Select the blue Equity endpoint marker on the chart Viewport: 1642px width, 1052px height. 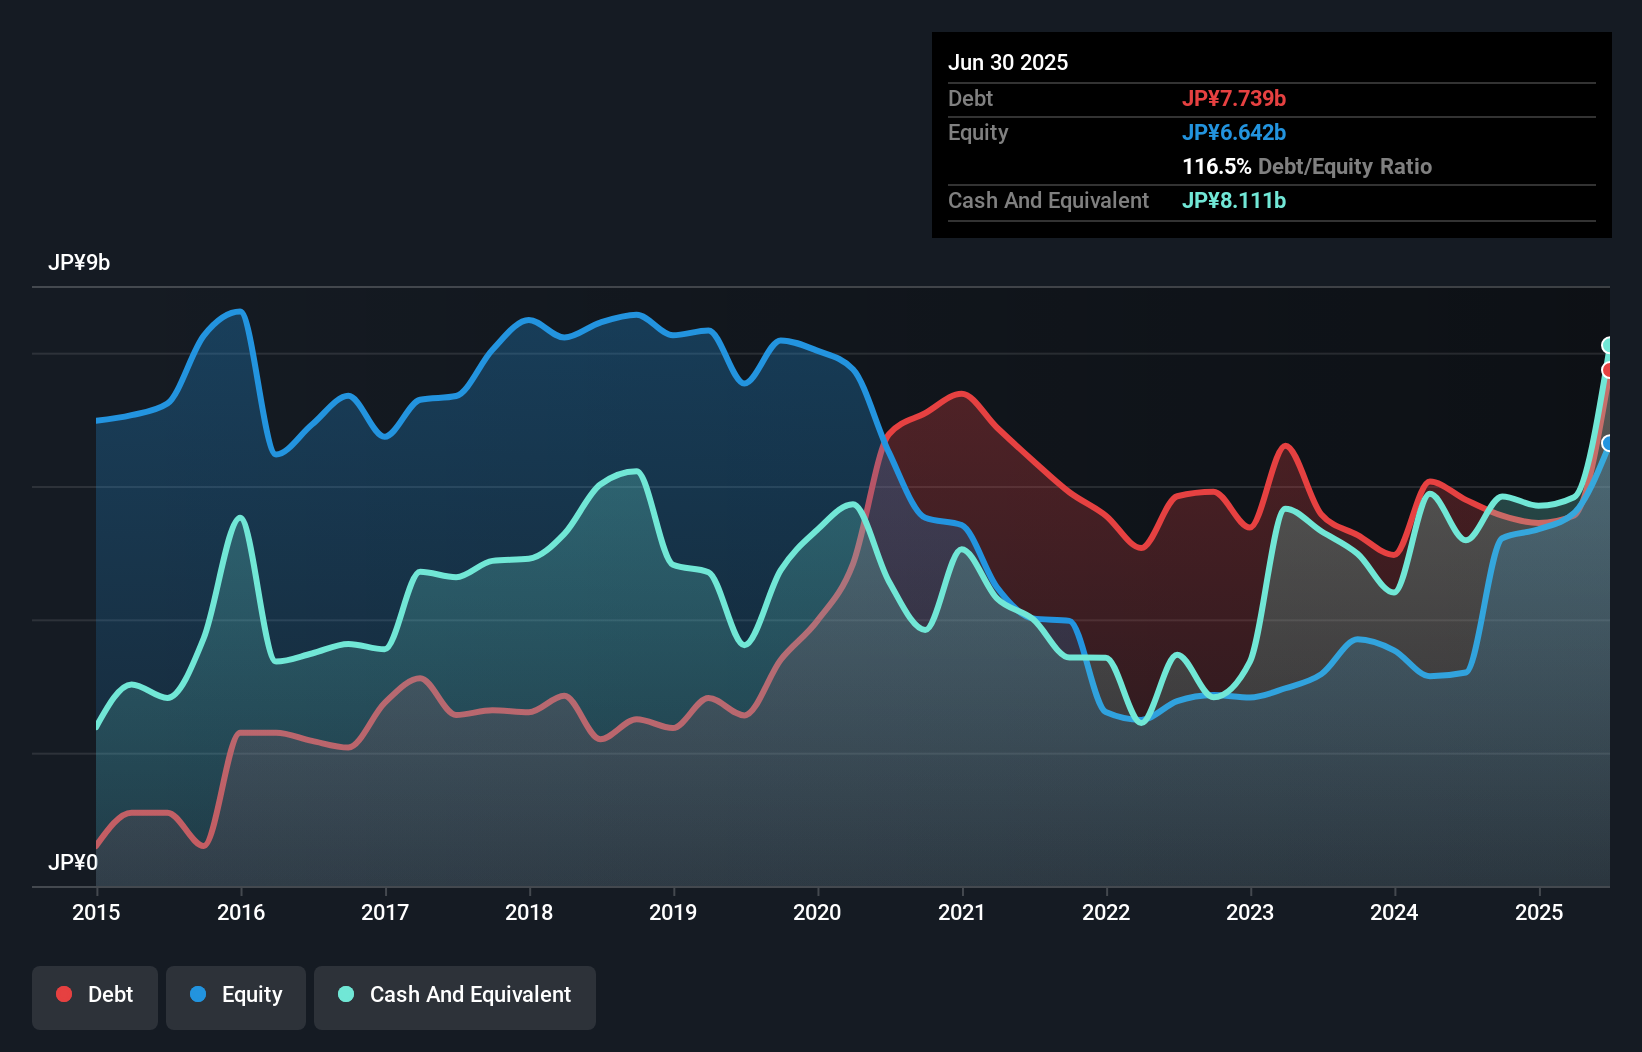tap(1608, 442)
